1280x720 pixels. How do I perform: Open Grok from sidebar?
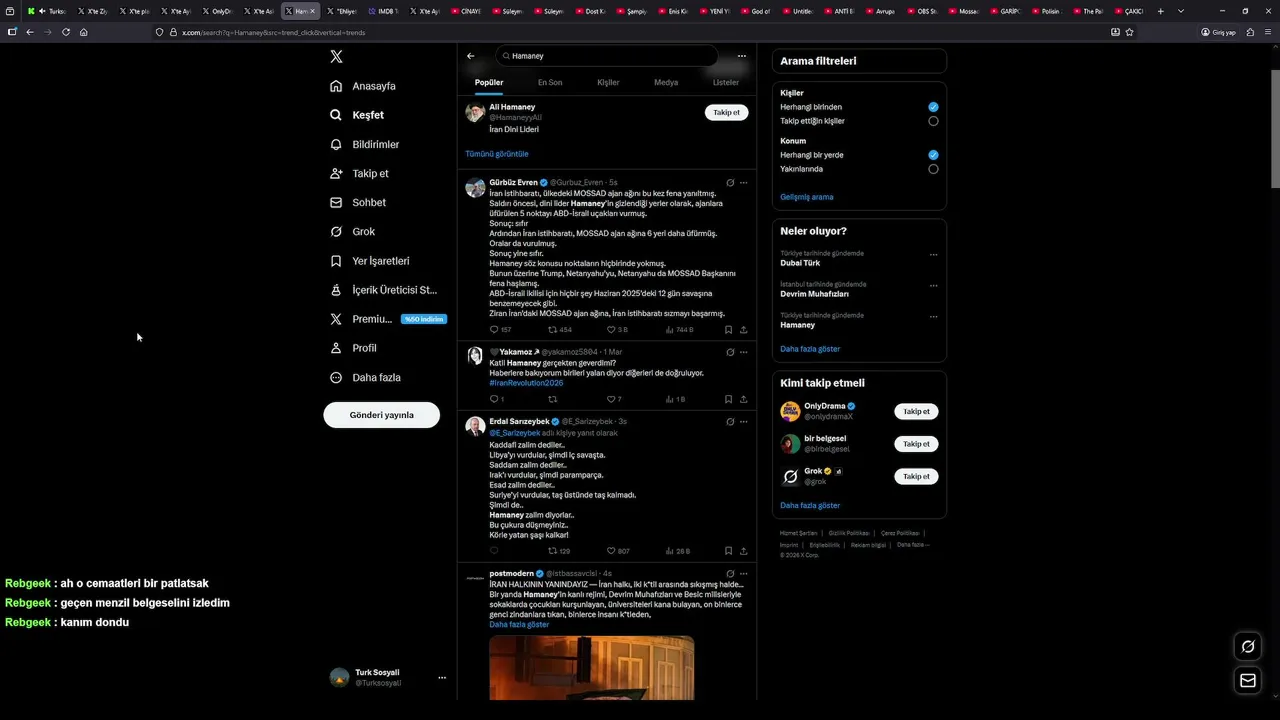(x=353, y=231)
